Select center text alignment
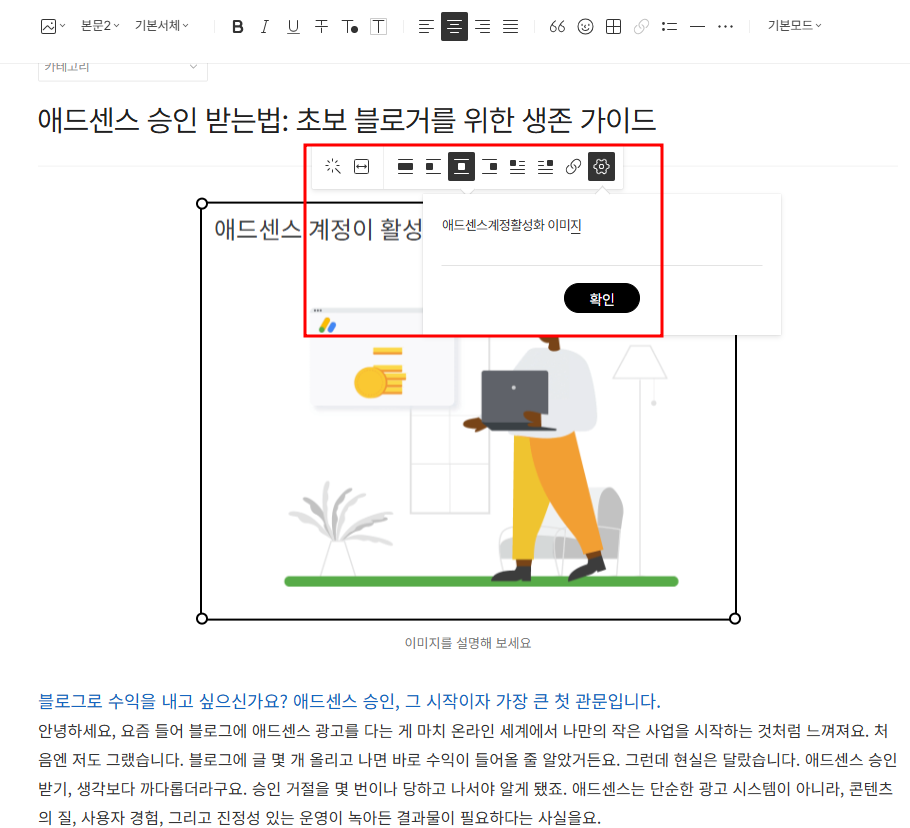This screenshot has height=828, width=910. [454, 27]
